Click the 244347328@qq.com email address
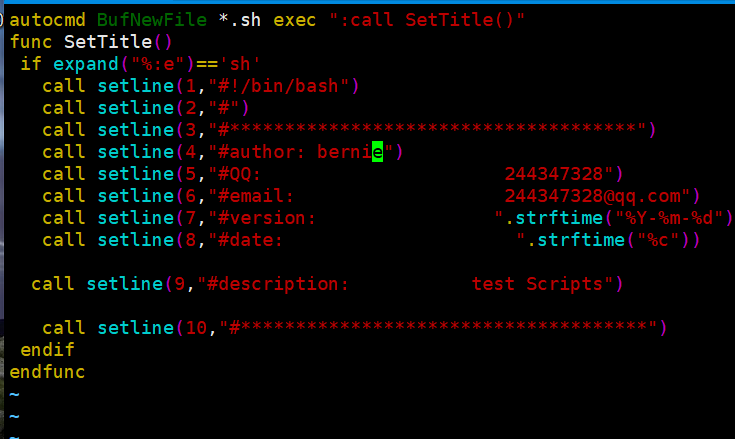Viewport: 735px width, 439px height. pyautogui.click(x=596, y=196)
